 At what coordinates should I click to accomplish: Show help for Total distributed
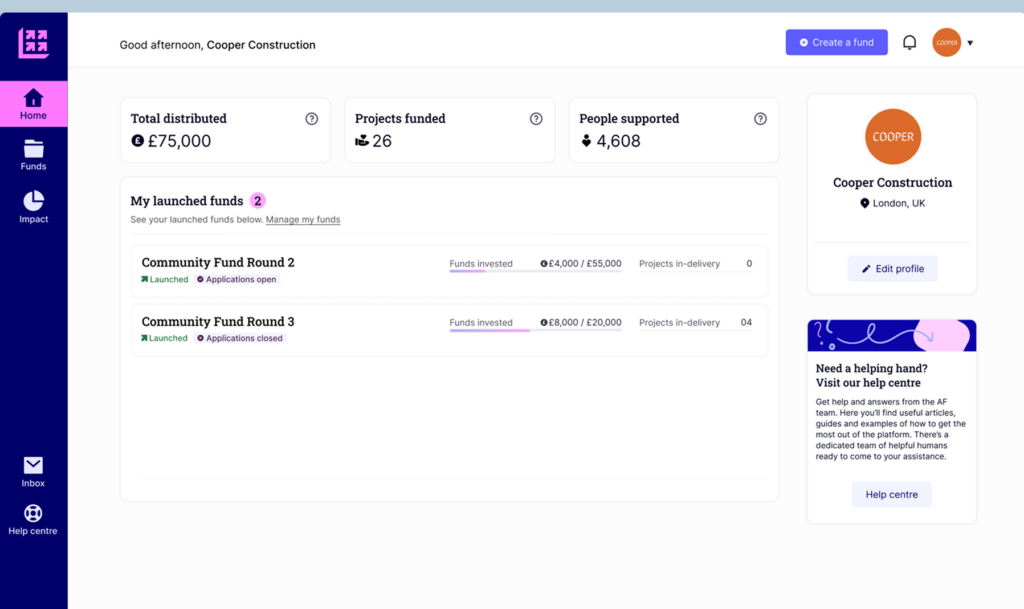[312, 119]
